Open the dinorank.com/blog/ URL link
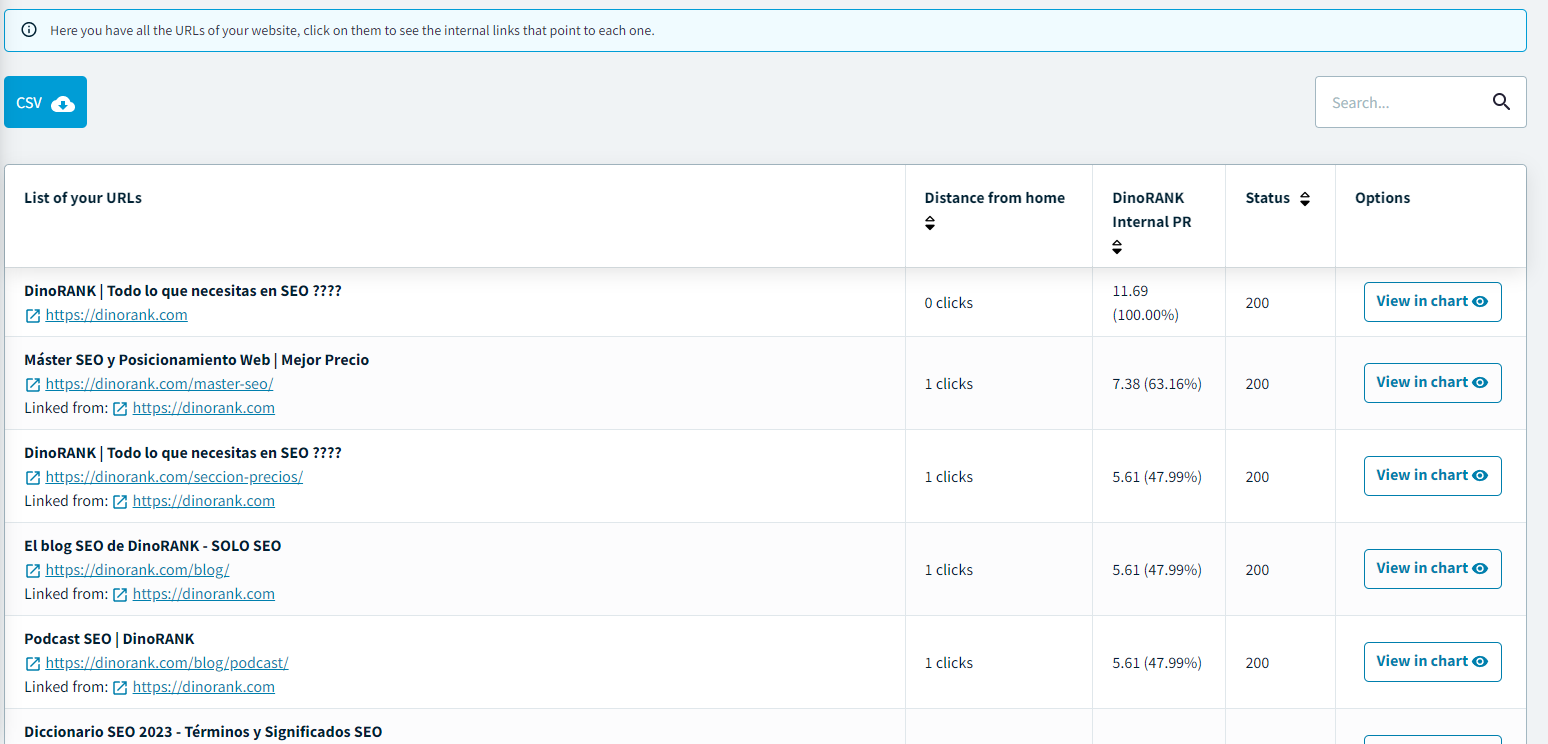Screen dimensions: 1548x744 click(x=137, y=570)
